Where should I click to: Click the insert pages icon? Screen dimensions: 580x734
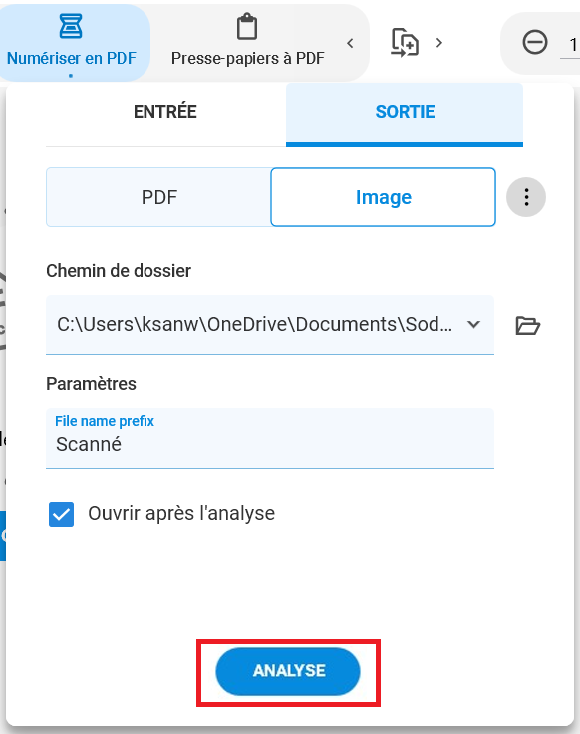405,43
